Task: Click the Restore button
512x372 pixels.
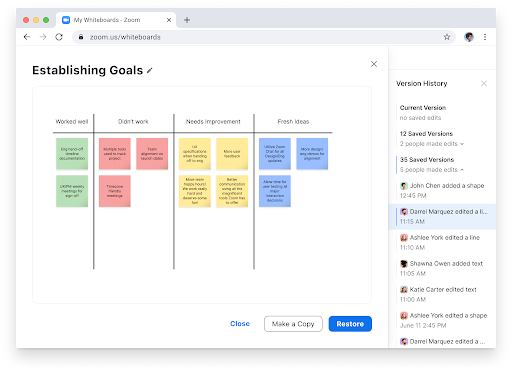Action: (x=350, y=324)
